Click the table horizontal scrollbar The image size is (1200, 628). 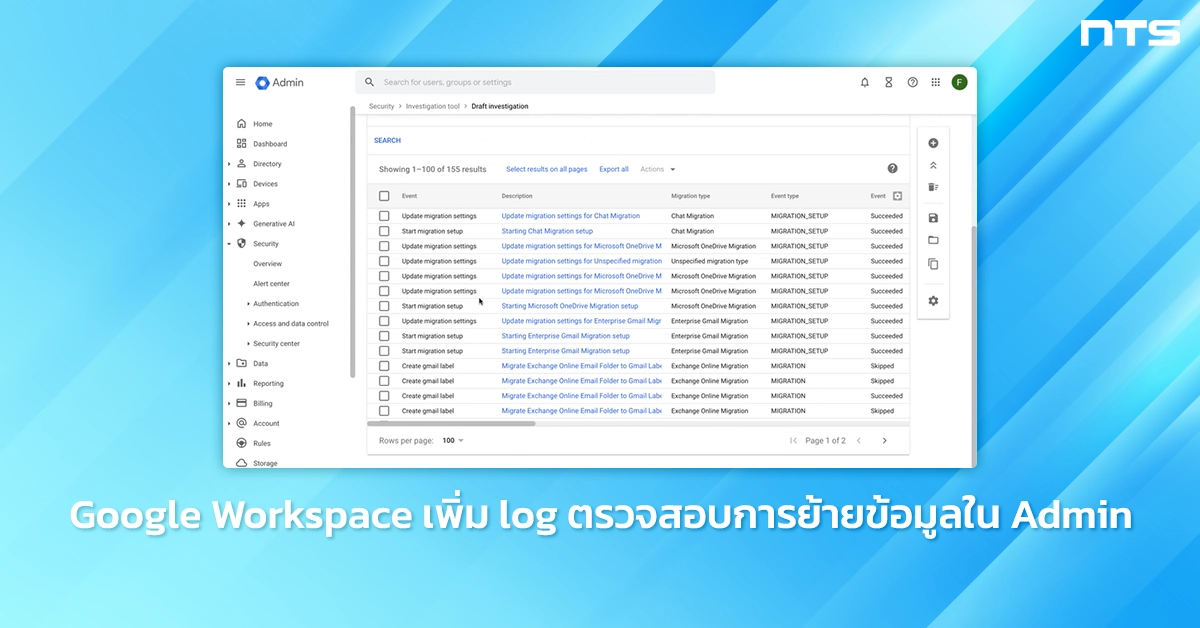point(451,423)
